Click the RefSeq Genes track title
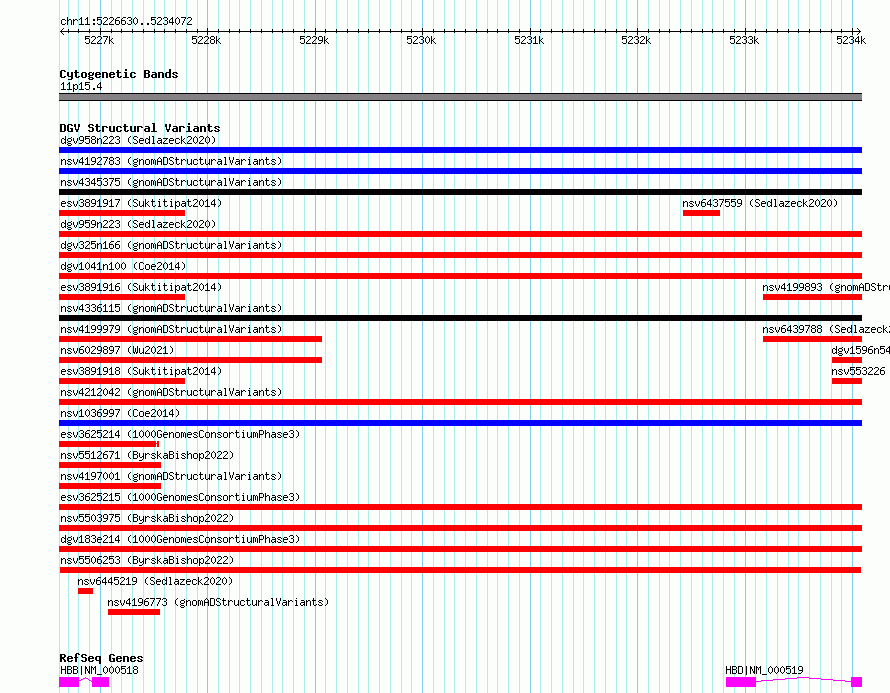This screenshot has height=693, width=890. pos(101,658)
